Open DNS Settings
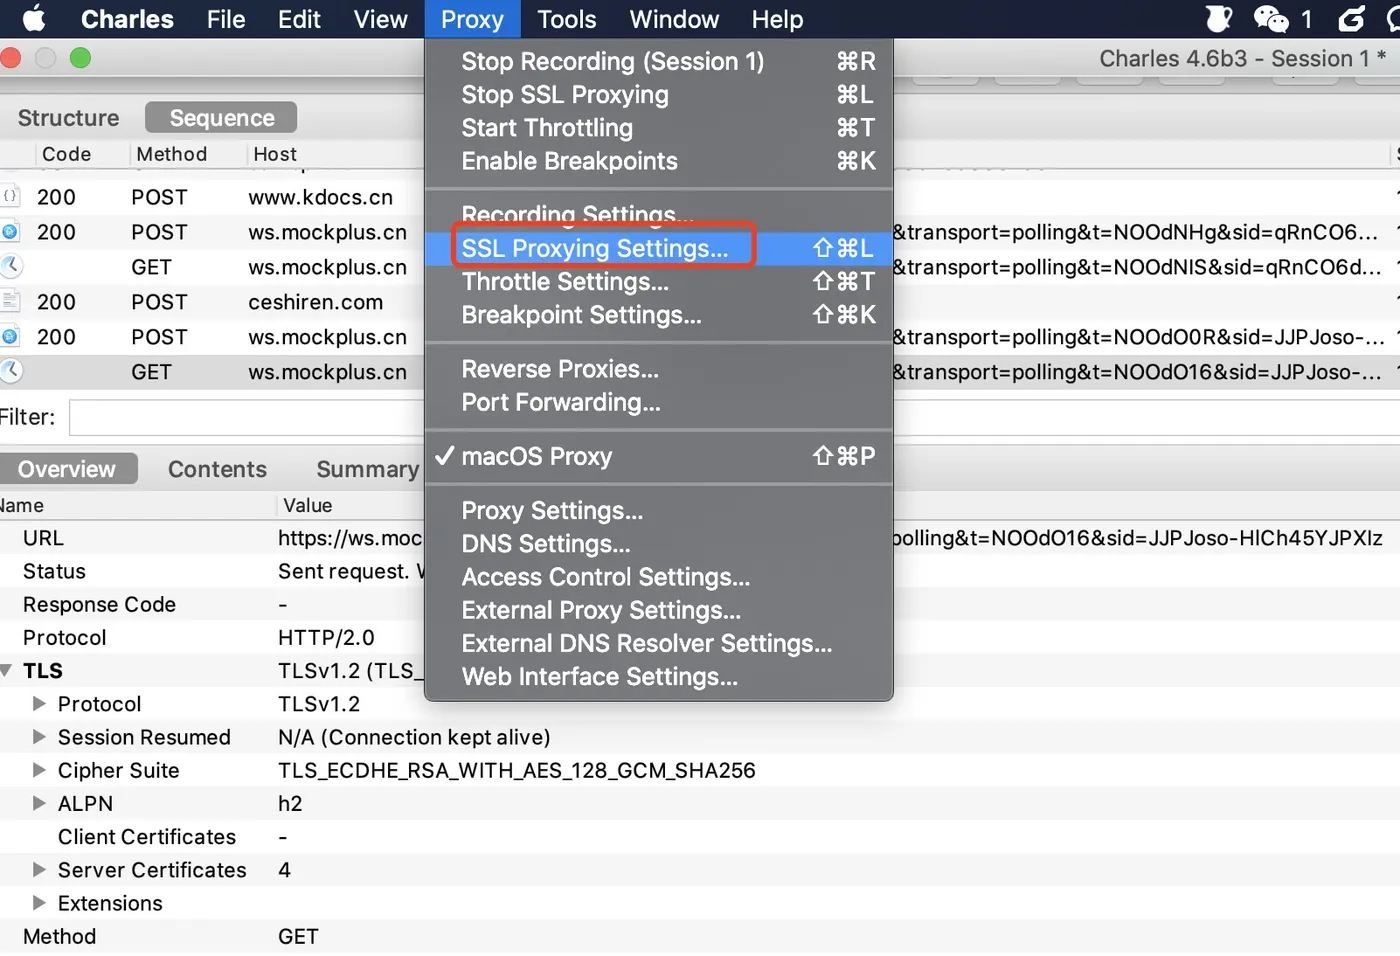The image size is (1400, 956). tap(658, 544)
